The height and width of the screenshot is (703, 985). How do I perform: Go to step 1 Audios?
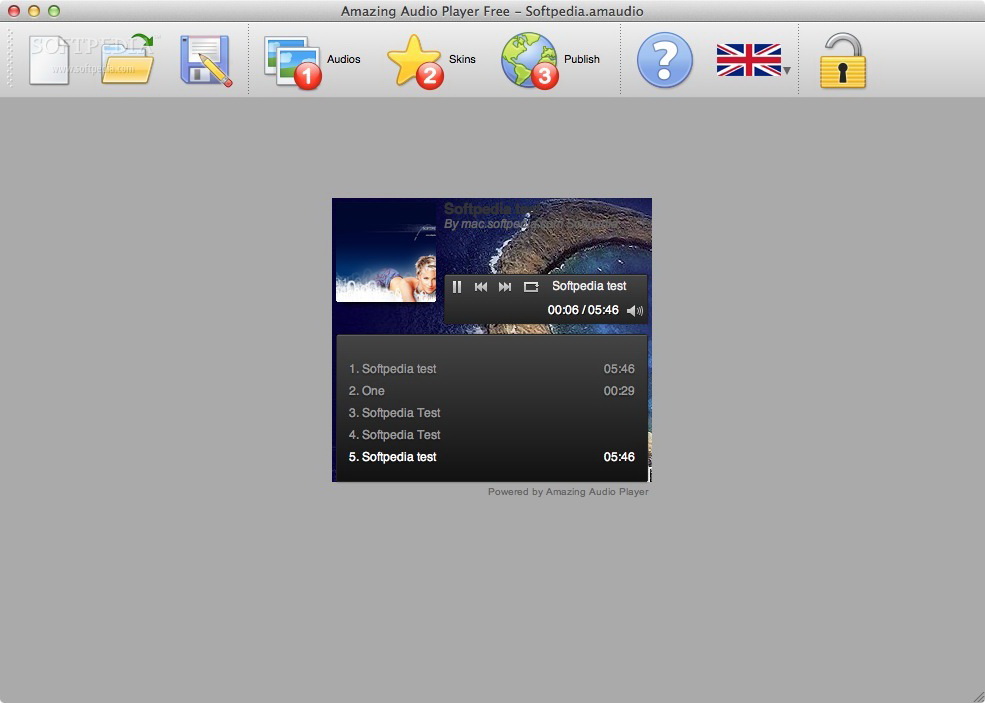pos(313,60)
